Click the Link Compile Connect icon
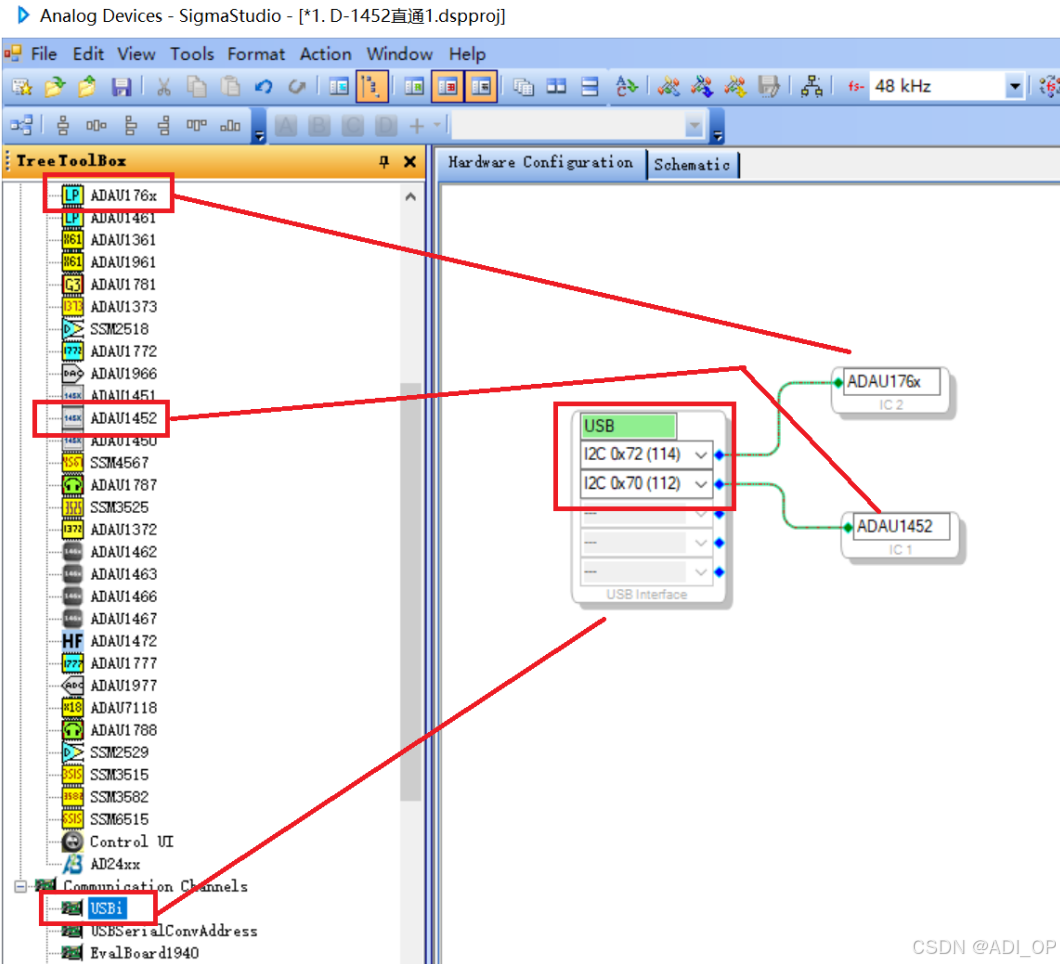 (x=669, y=87)
